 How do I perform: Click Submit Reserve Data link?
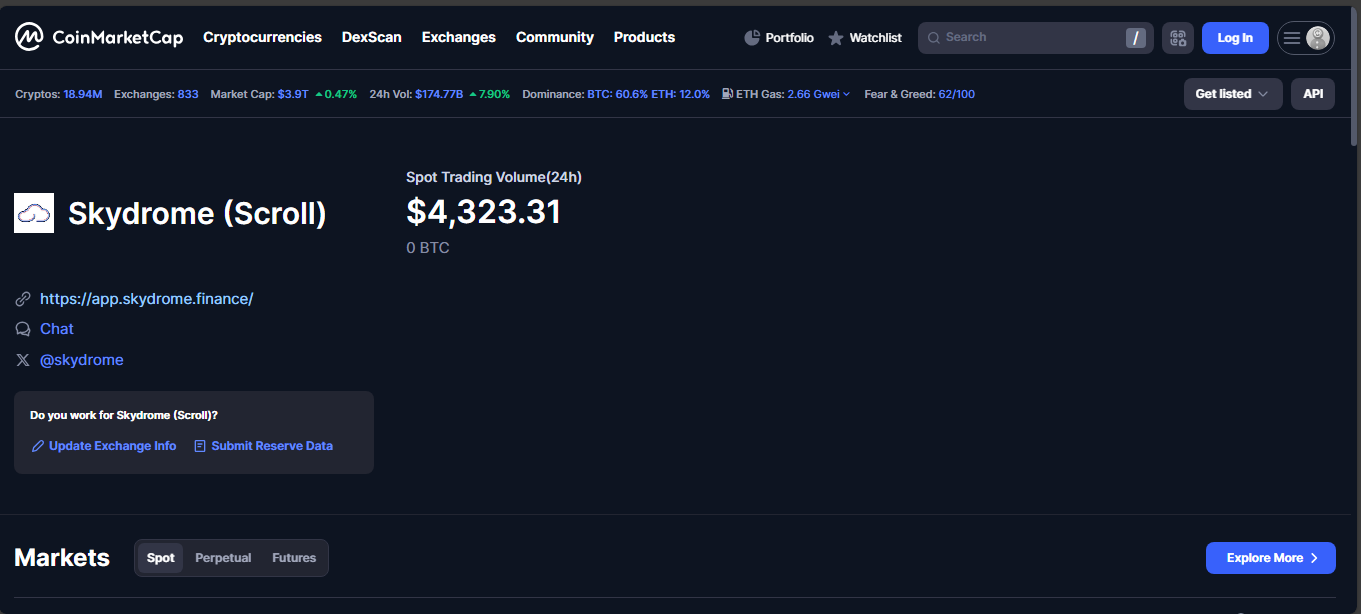[263, 446]
